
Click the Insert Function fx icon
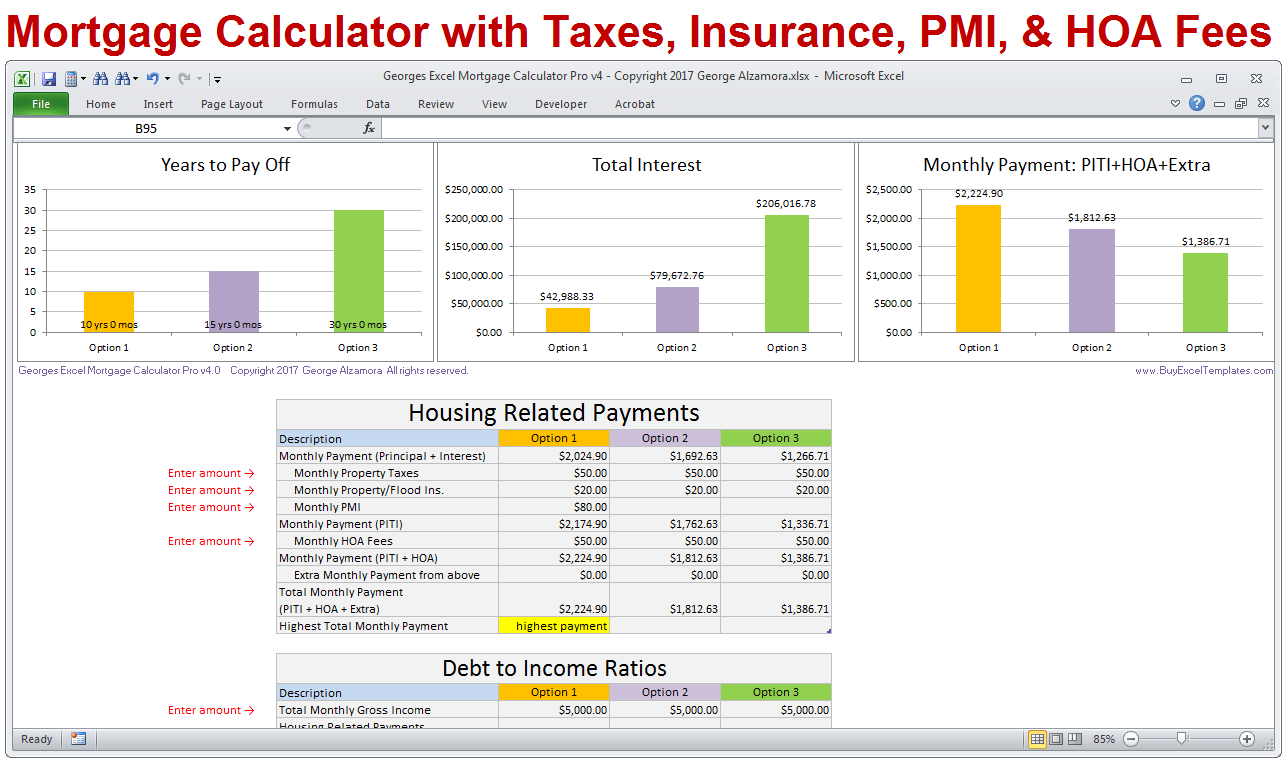(367, 127)
